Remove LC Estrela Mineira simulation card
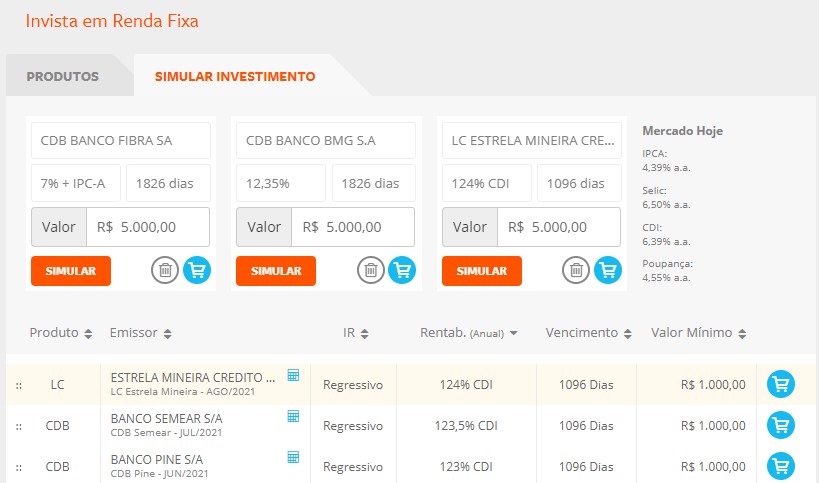The height and width of the screenshot is (483, 819). click(x=575, y=270)
